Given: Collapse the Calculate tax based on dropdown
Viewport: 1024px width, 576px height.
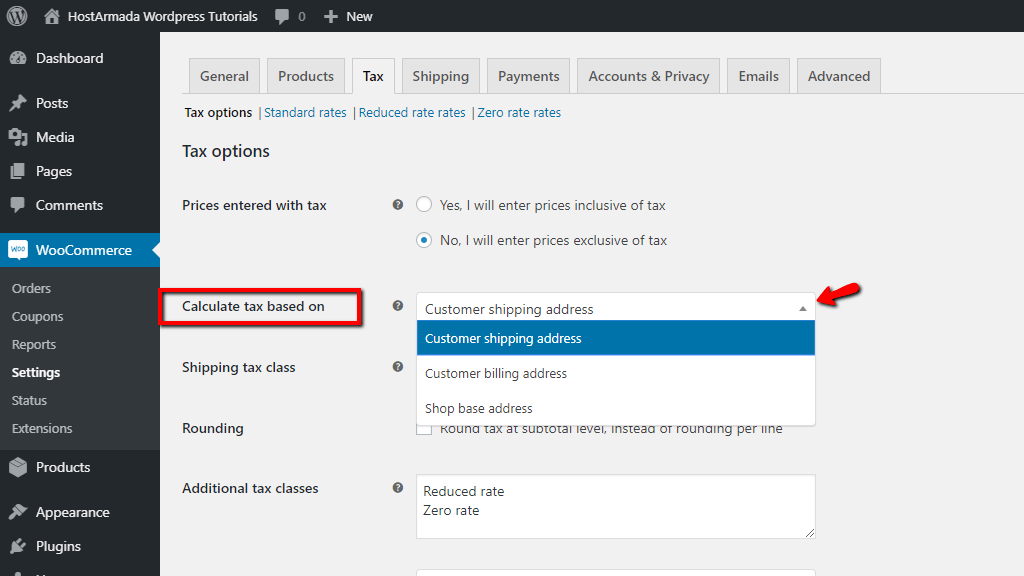Looking at the screenshot, I should tap(615, 308).
